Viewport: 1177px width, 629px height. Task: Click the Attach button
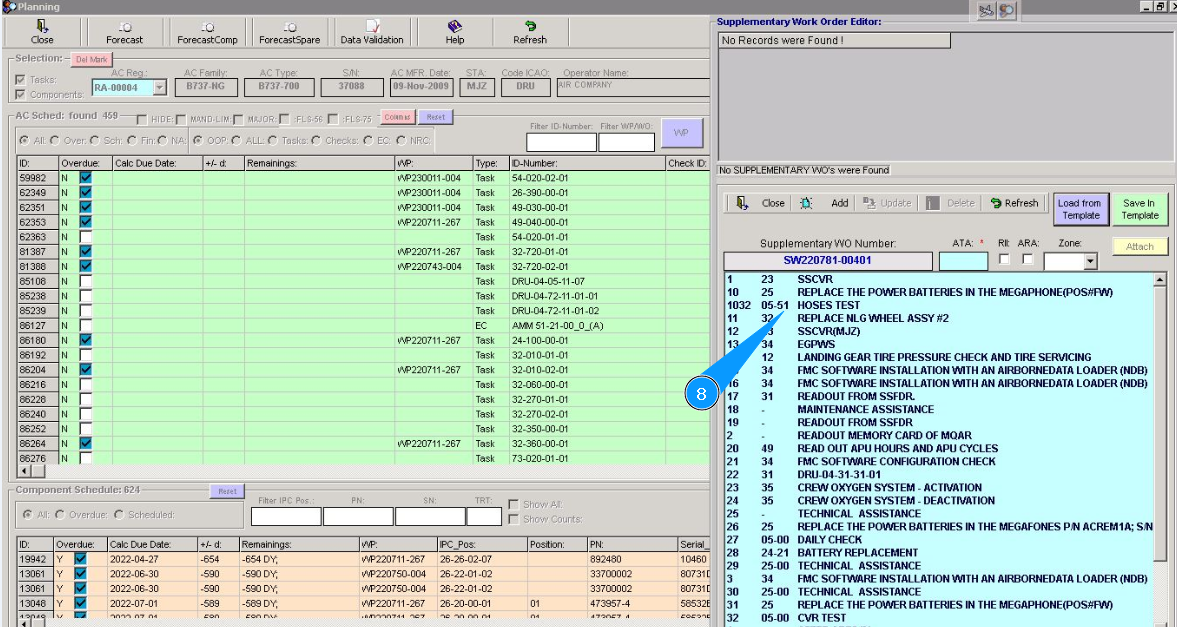coord(1139,246)
